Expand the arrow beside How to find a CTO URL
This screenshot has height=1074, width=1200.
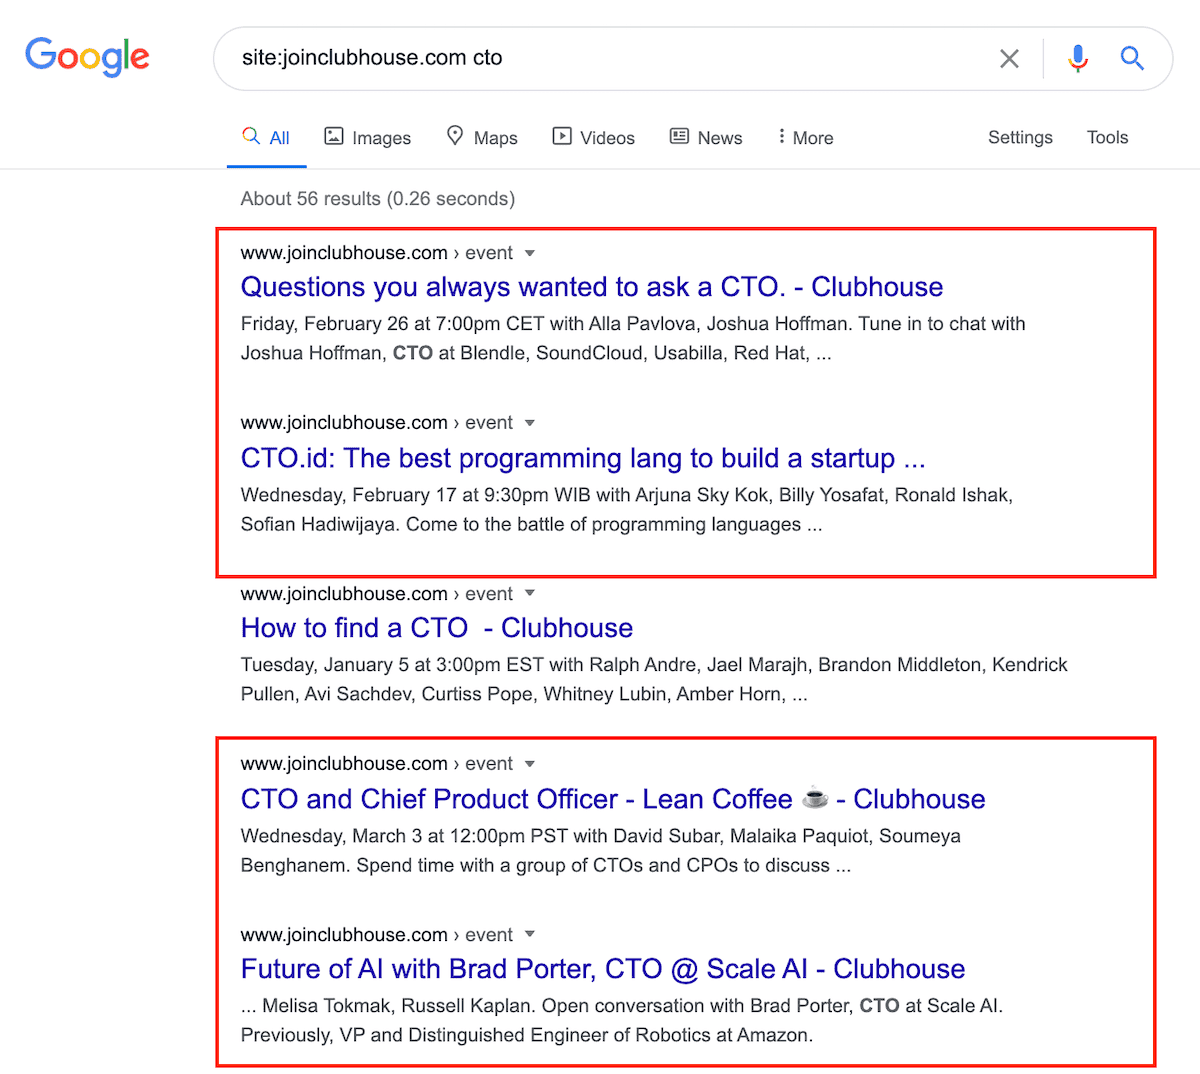point(530,594)
